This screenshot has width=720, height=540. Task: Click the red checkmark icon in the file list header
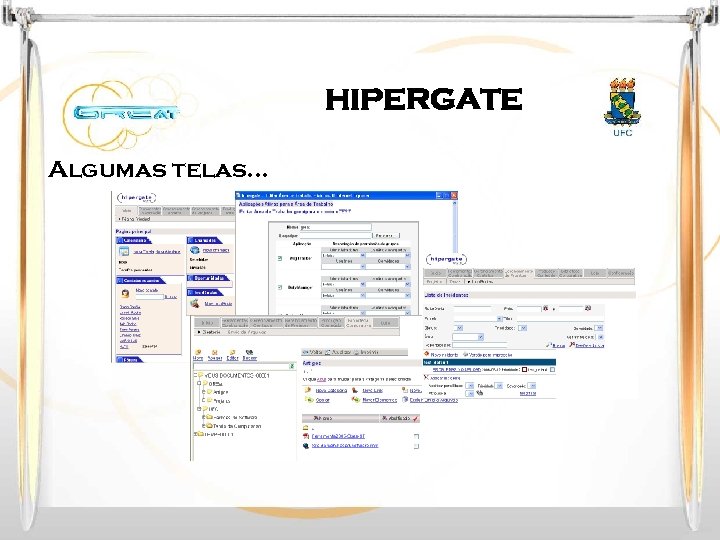coord(415,418)
